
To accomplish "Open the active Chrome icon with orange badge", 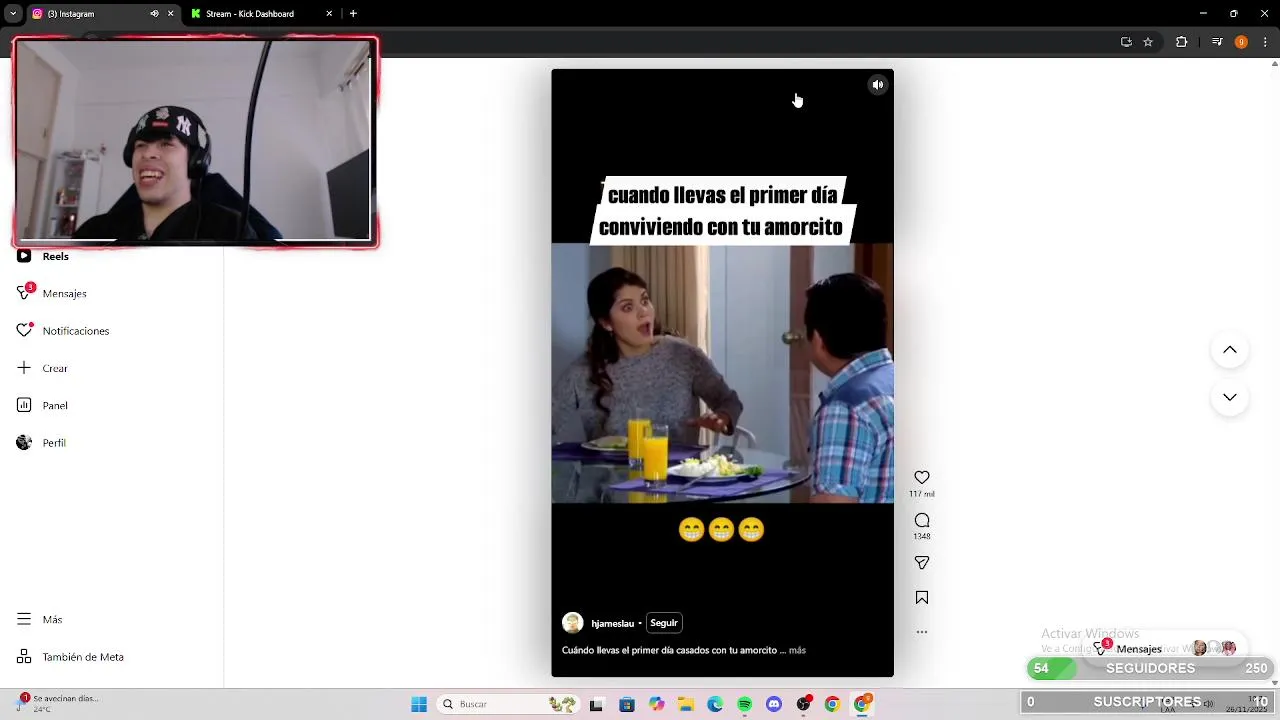I will pyautogui.click(x=862, y=704).
